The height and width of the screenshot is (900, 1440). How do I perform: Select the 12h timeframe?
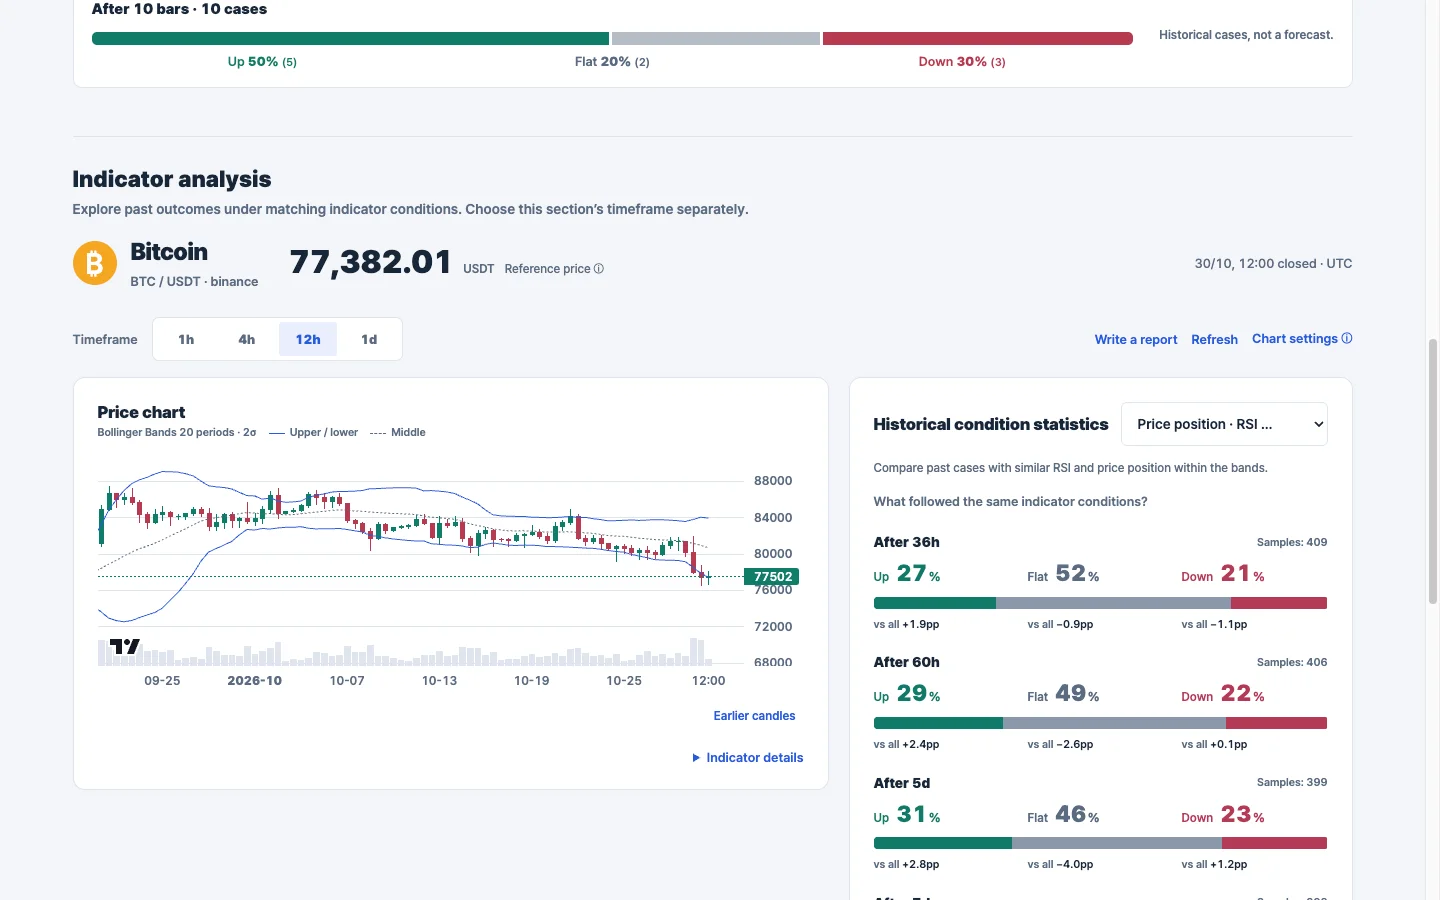308,339
